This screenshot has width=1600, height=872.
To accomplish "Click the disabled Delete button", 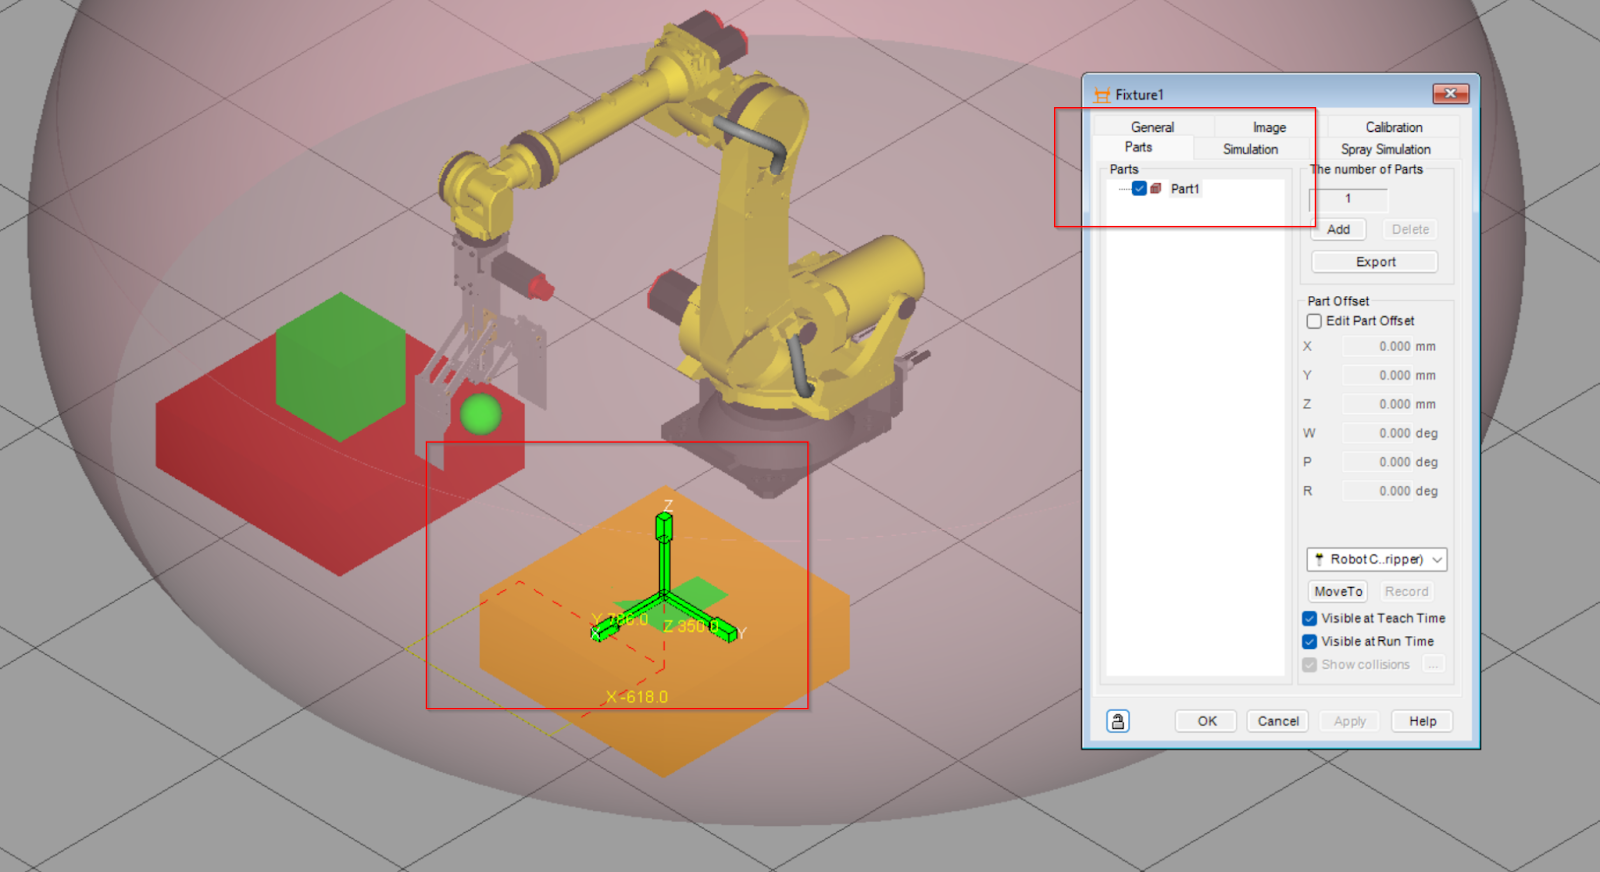I will [x=1410, y=229].
